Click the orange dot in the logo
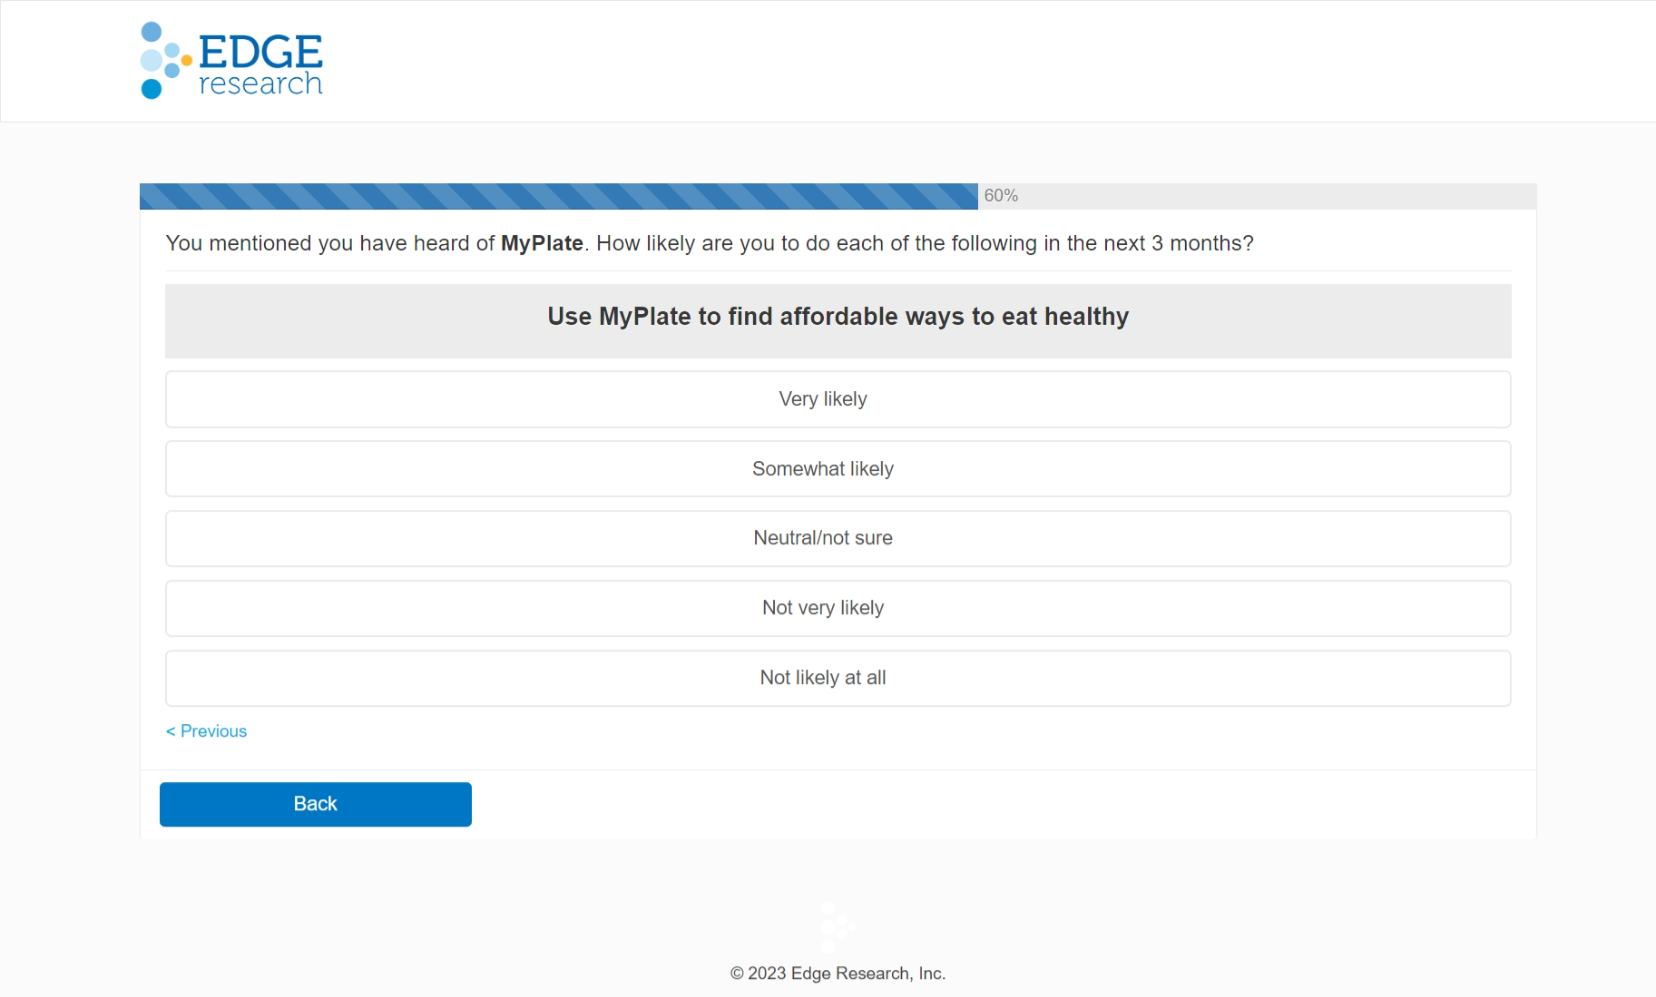 [187, 61]
